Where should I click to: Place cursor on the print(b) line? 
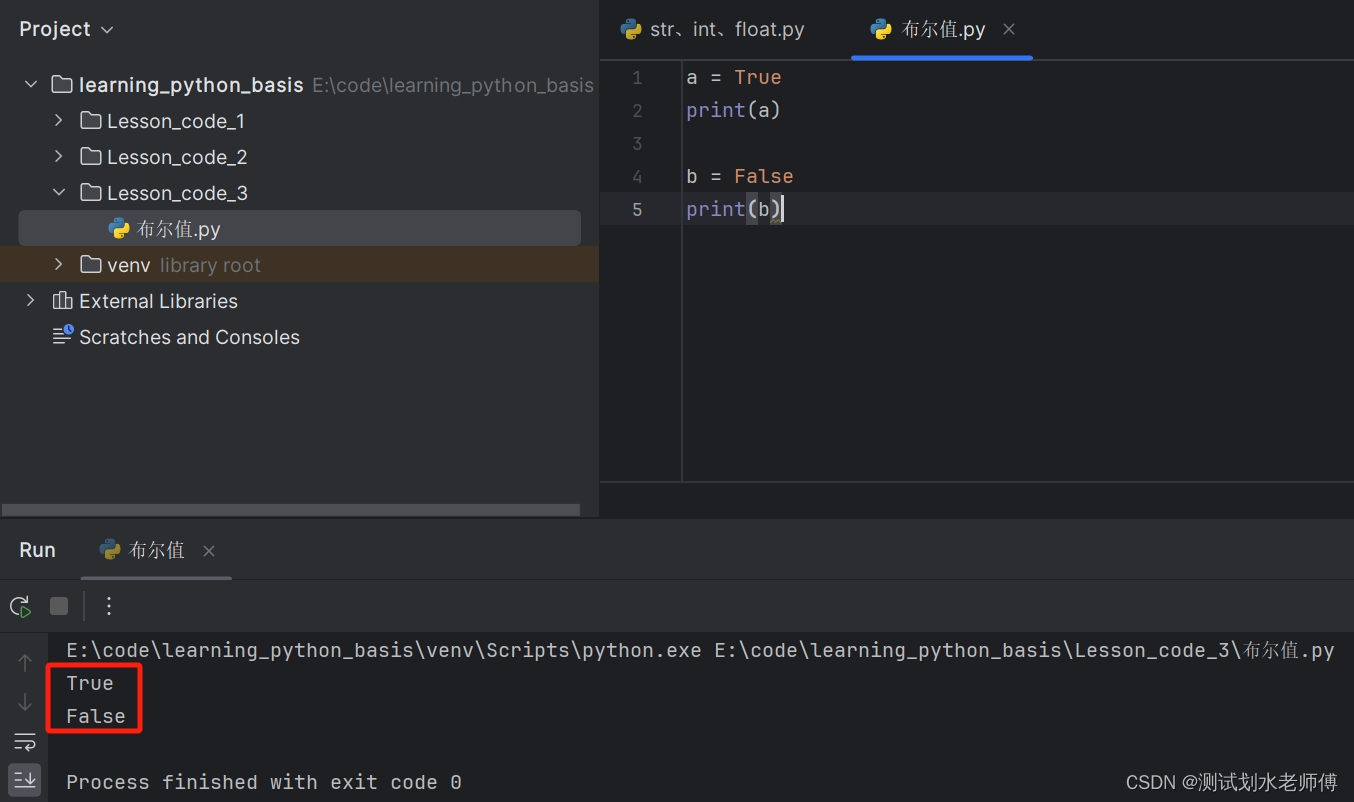pyautogui.click(x=734, y=209)
